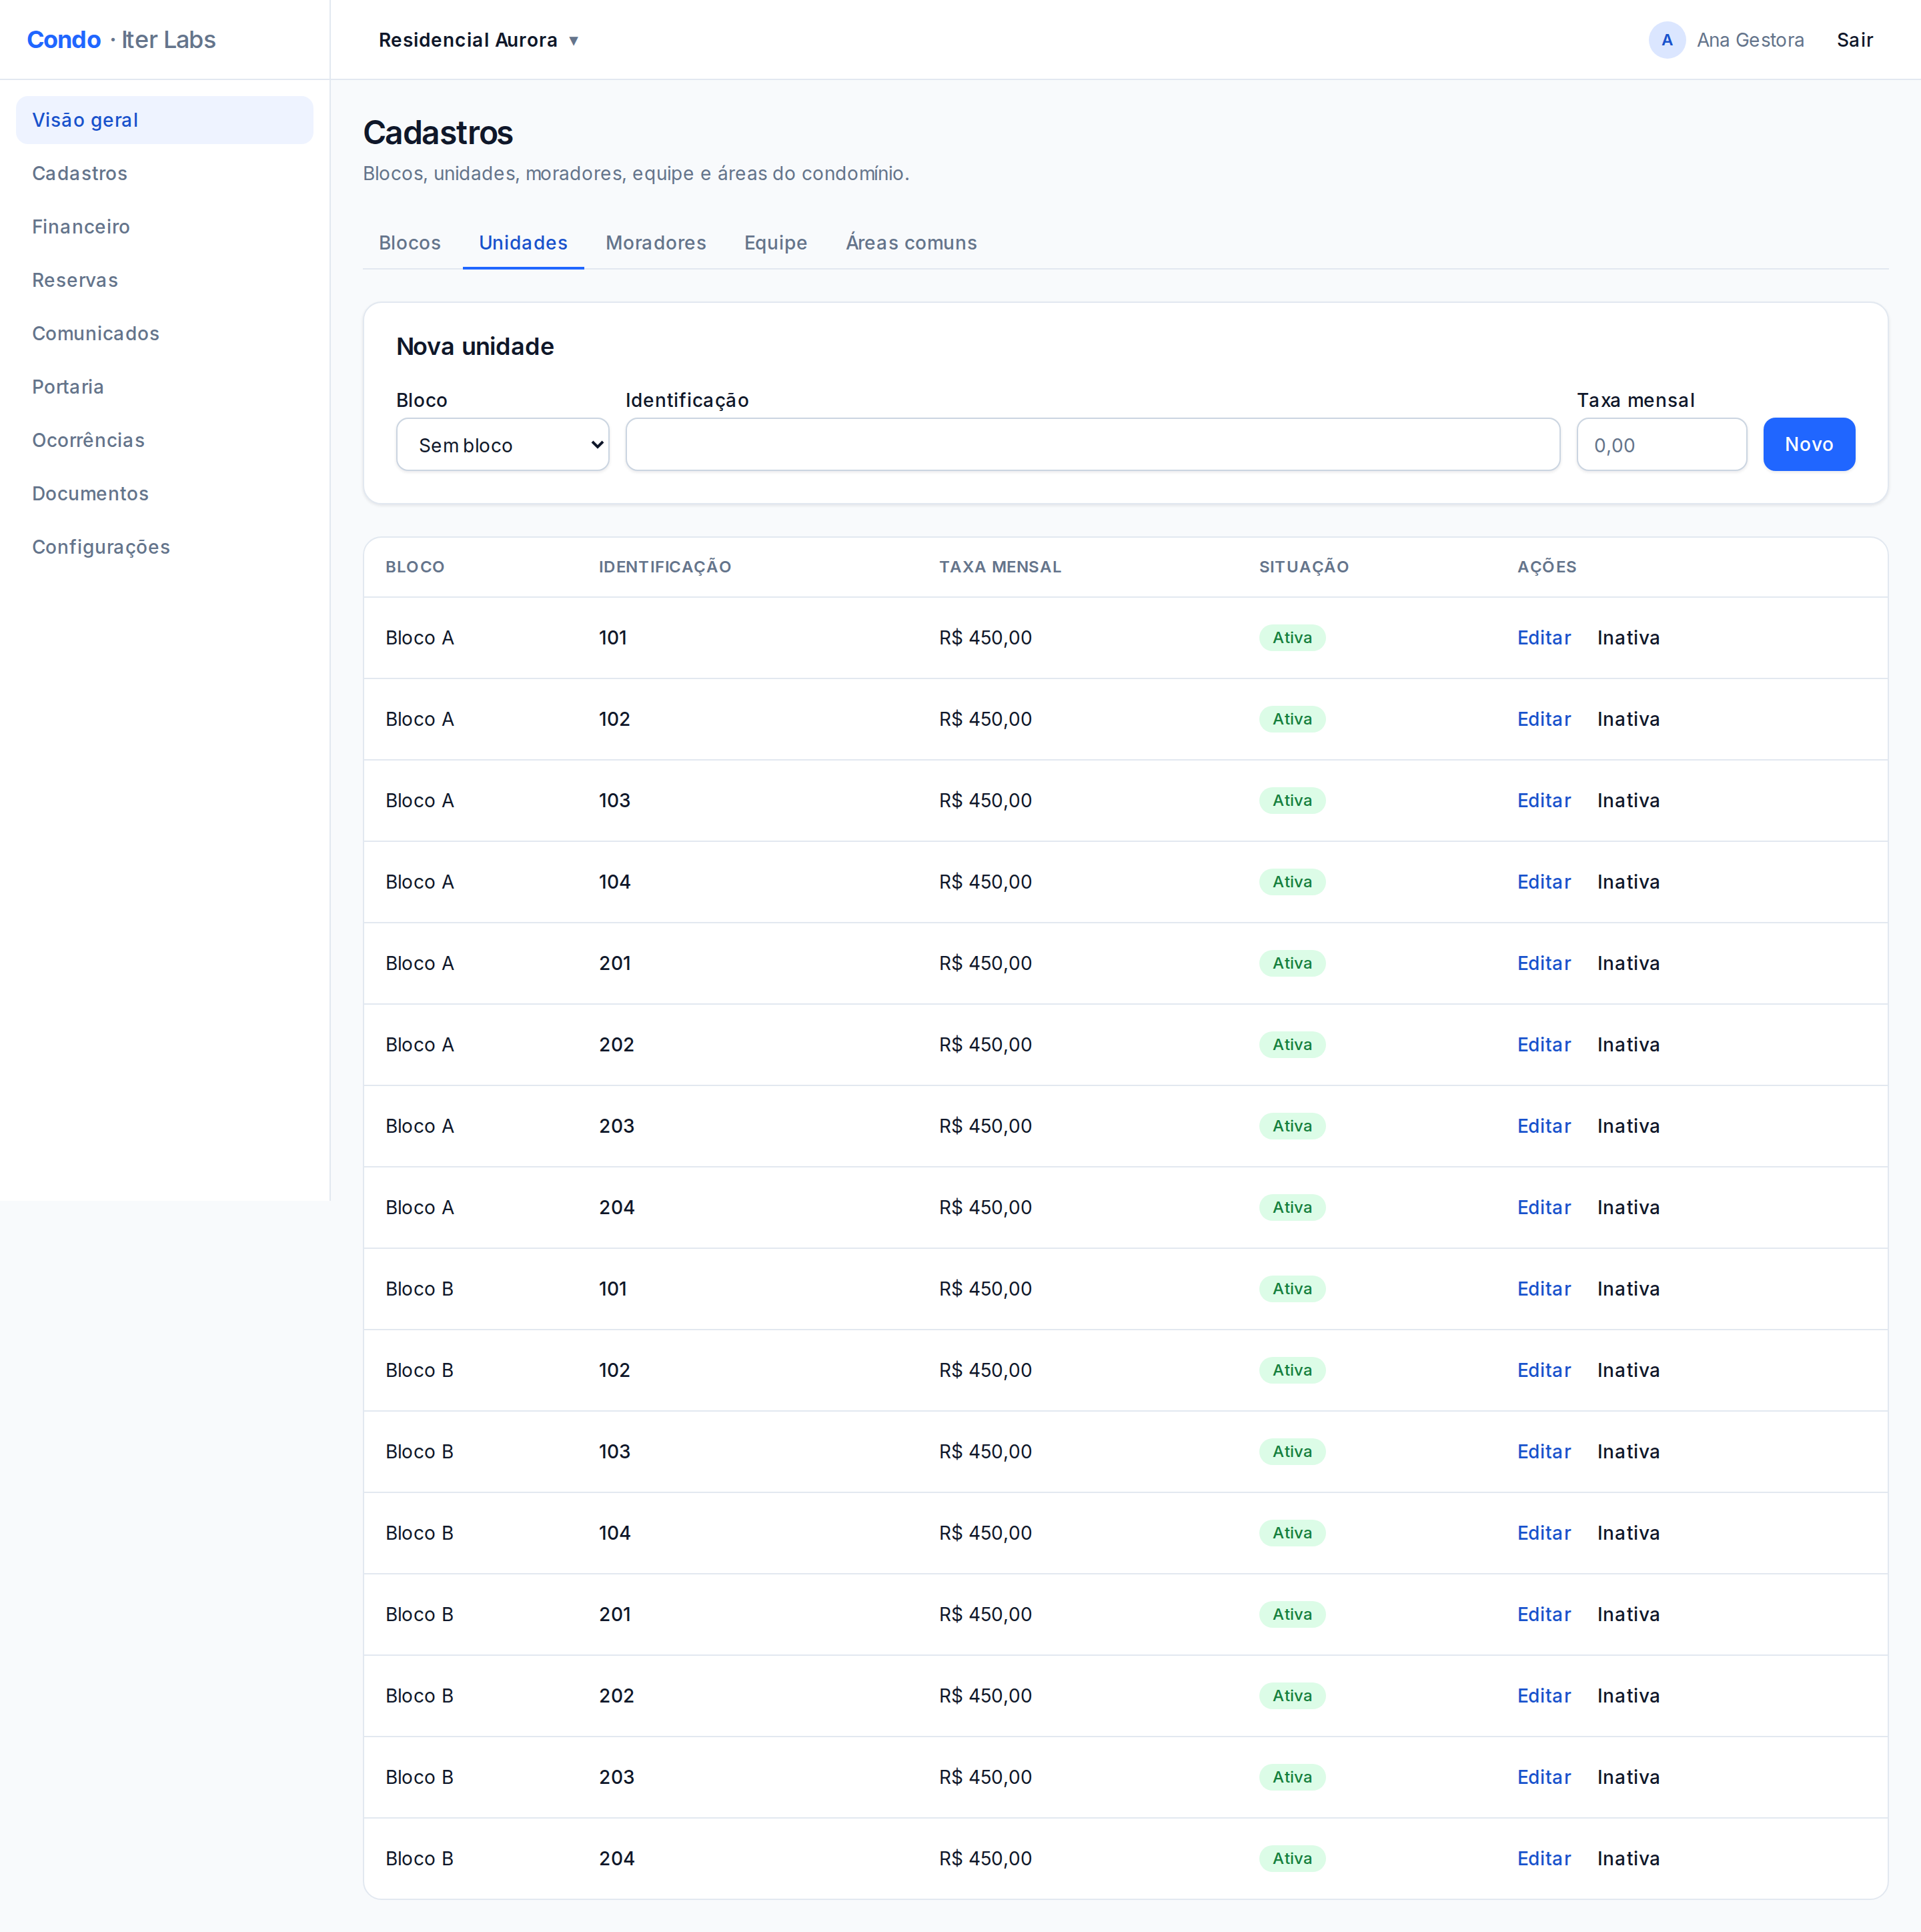The width and height of the screenshot is (1921, 1932).
Task: Click the Ativa badge for Bloco B 204
Action: click(x=1292, y=1859)
